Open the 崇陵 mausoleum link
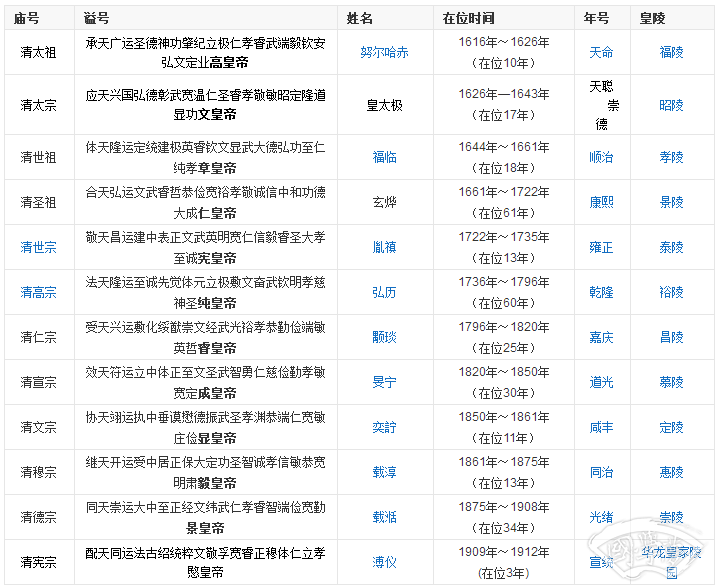 pos(671,517)
